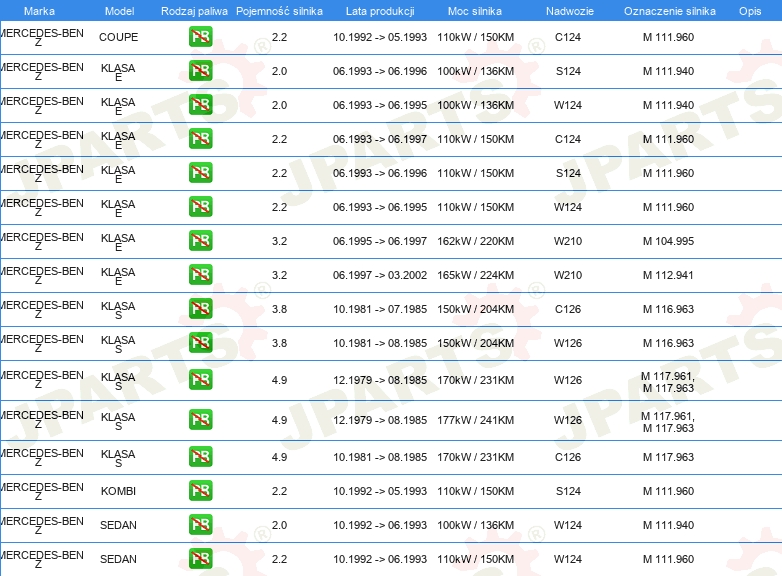Click the power value 162kW / 220KM

[x=475, y=241]
